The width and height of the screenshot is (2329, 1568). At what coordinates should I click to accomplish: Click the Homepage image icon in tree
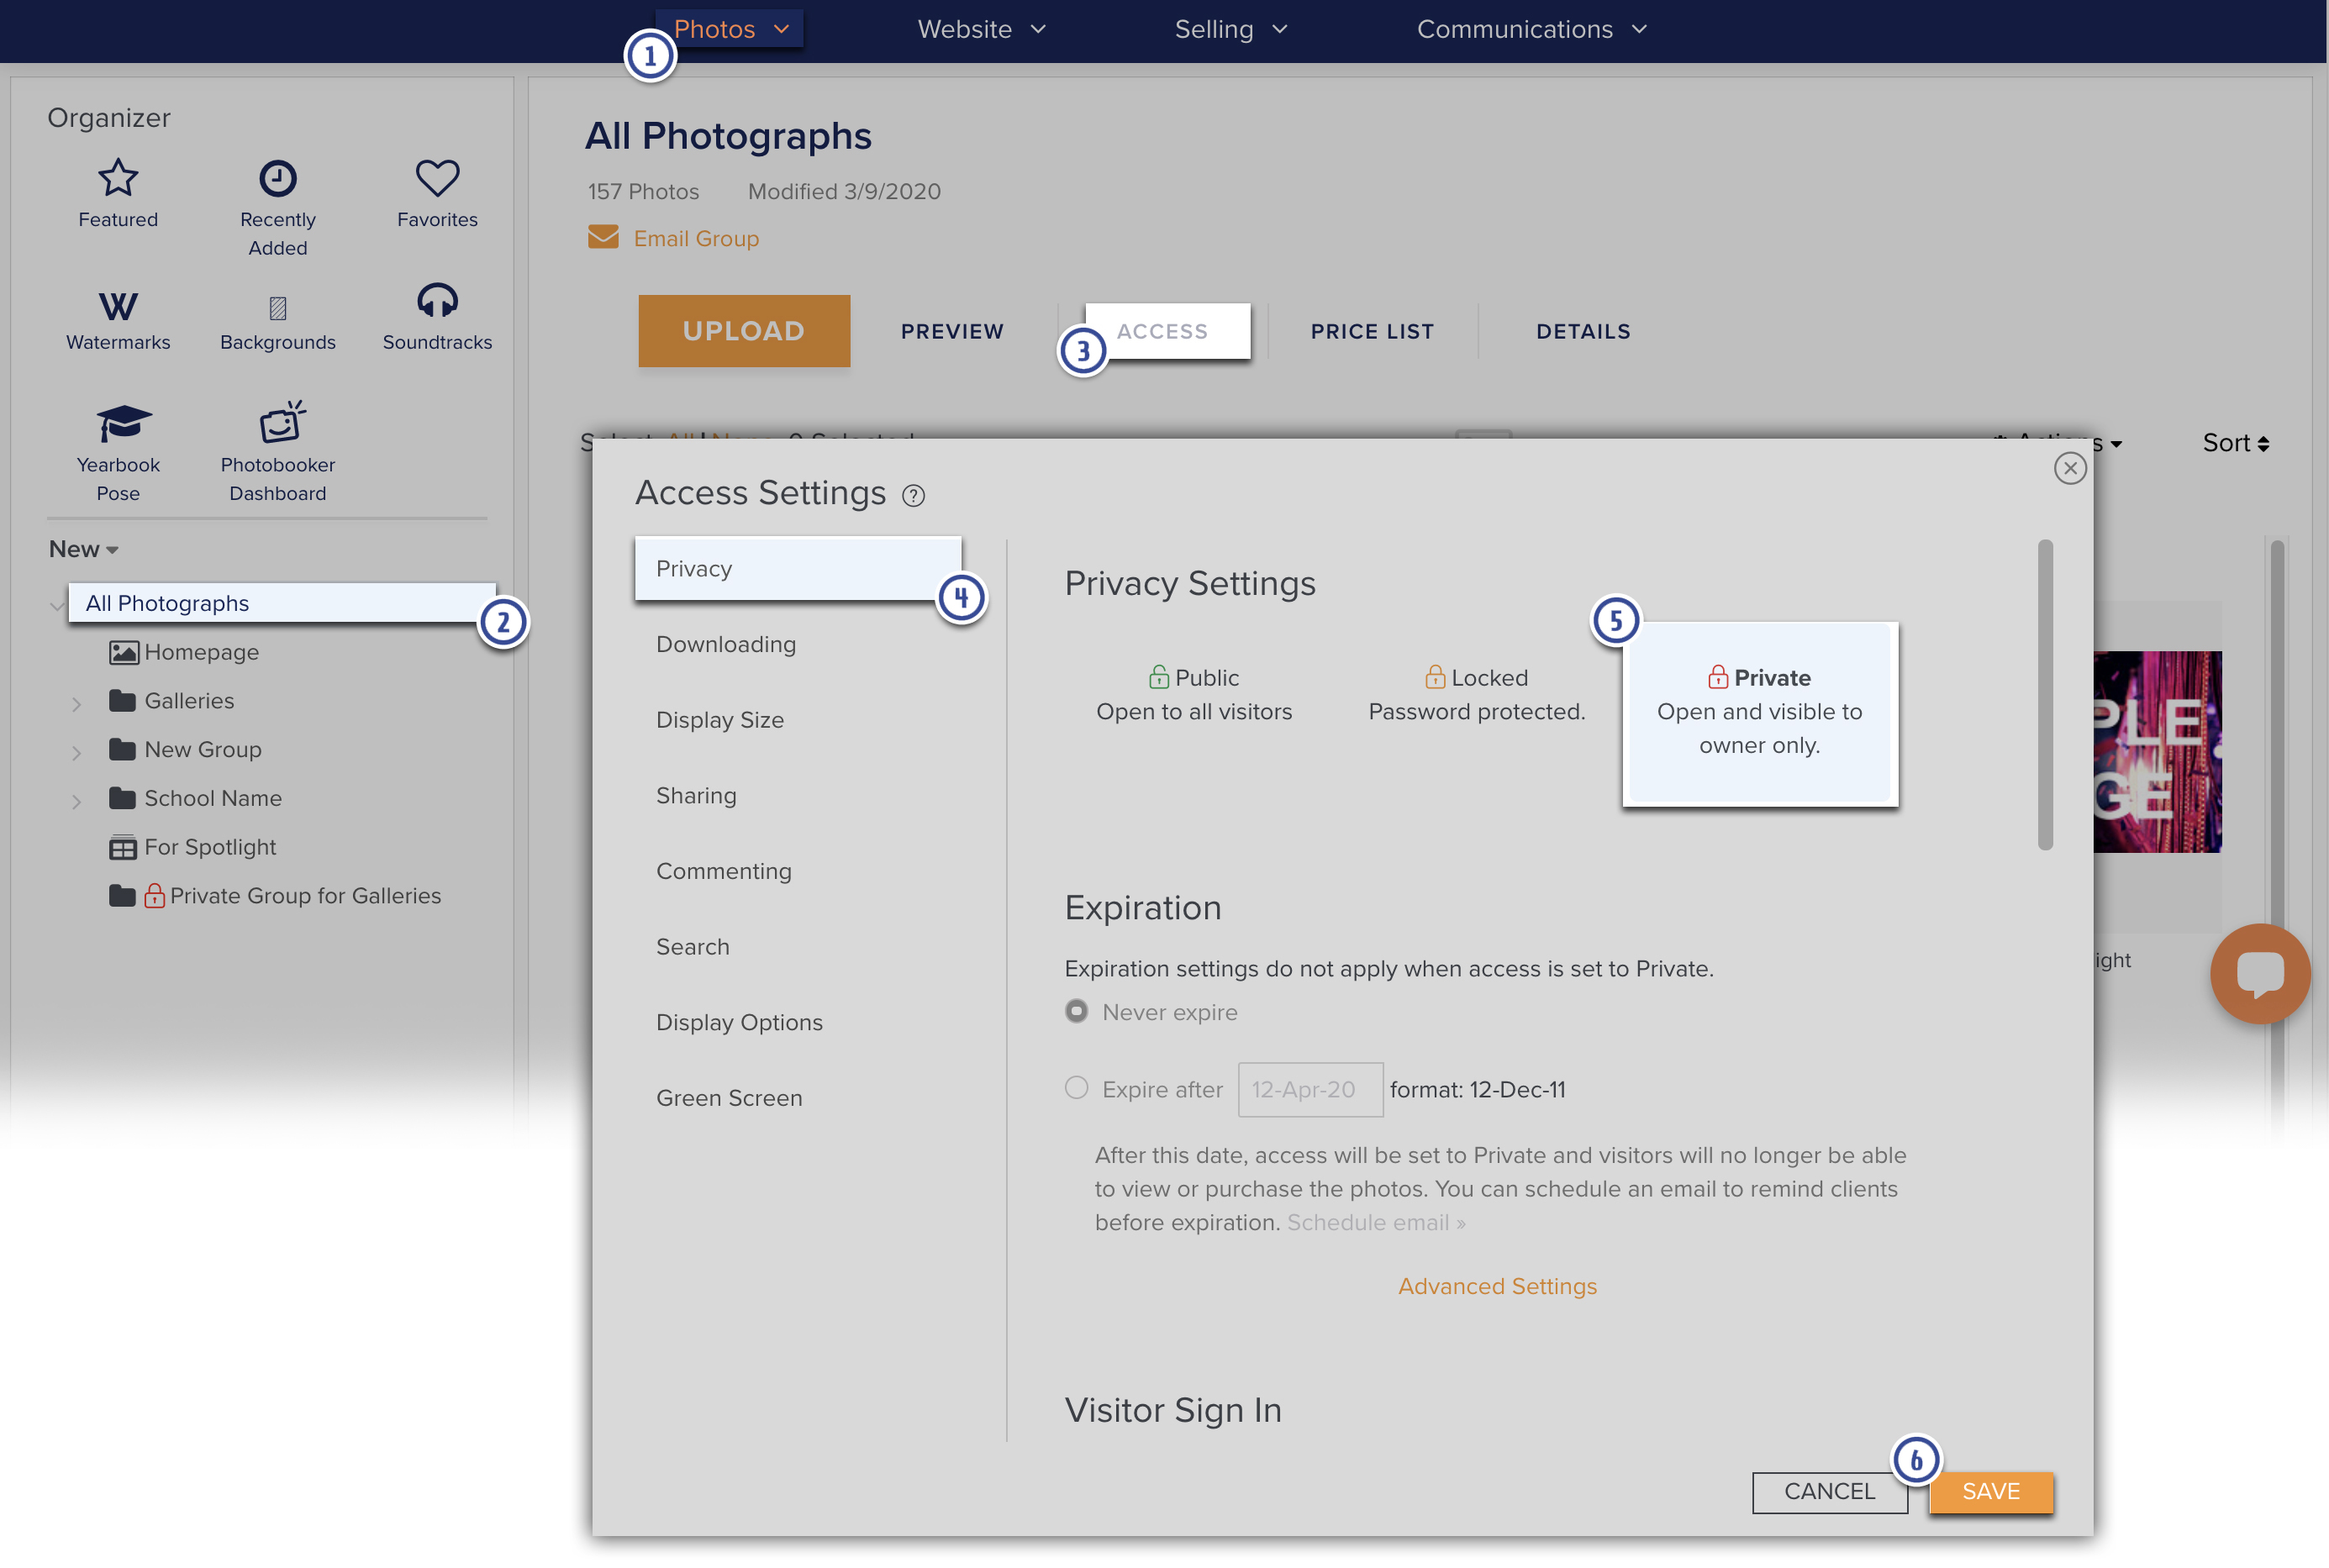pos(123,653)
